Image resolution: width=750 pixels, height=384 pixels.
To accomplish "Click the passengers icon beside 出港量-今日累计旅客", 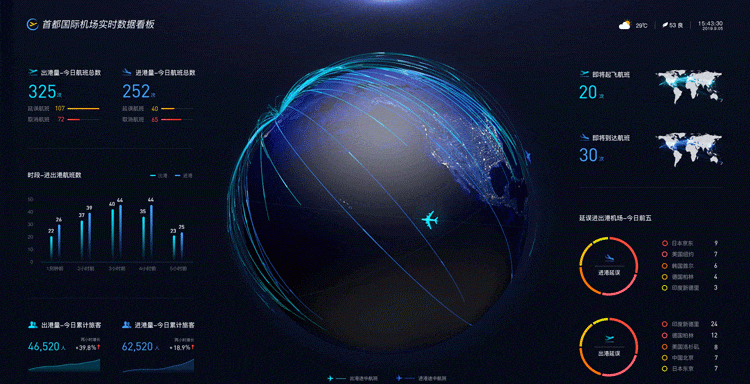I will click(33, 325).
